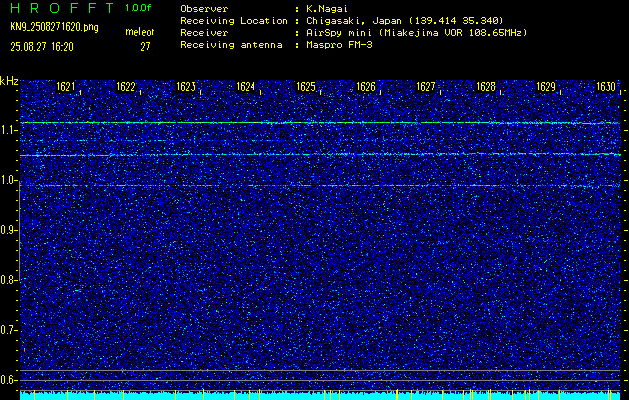
Task: Click the 0.9 frequency axis label
Action: coord(7,230)
